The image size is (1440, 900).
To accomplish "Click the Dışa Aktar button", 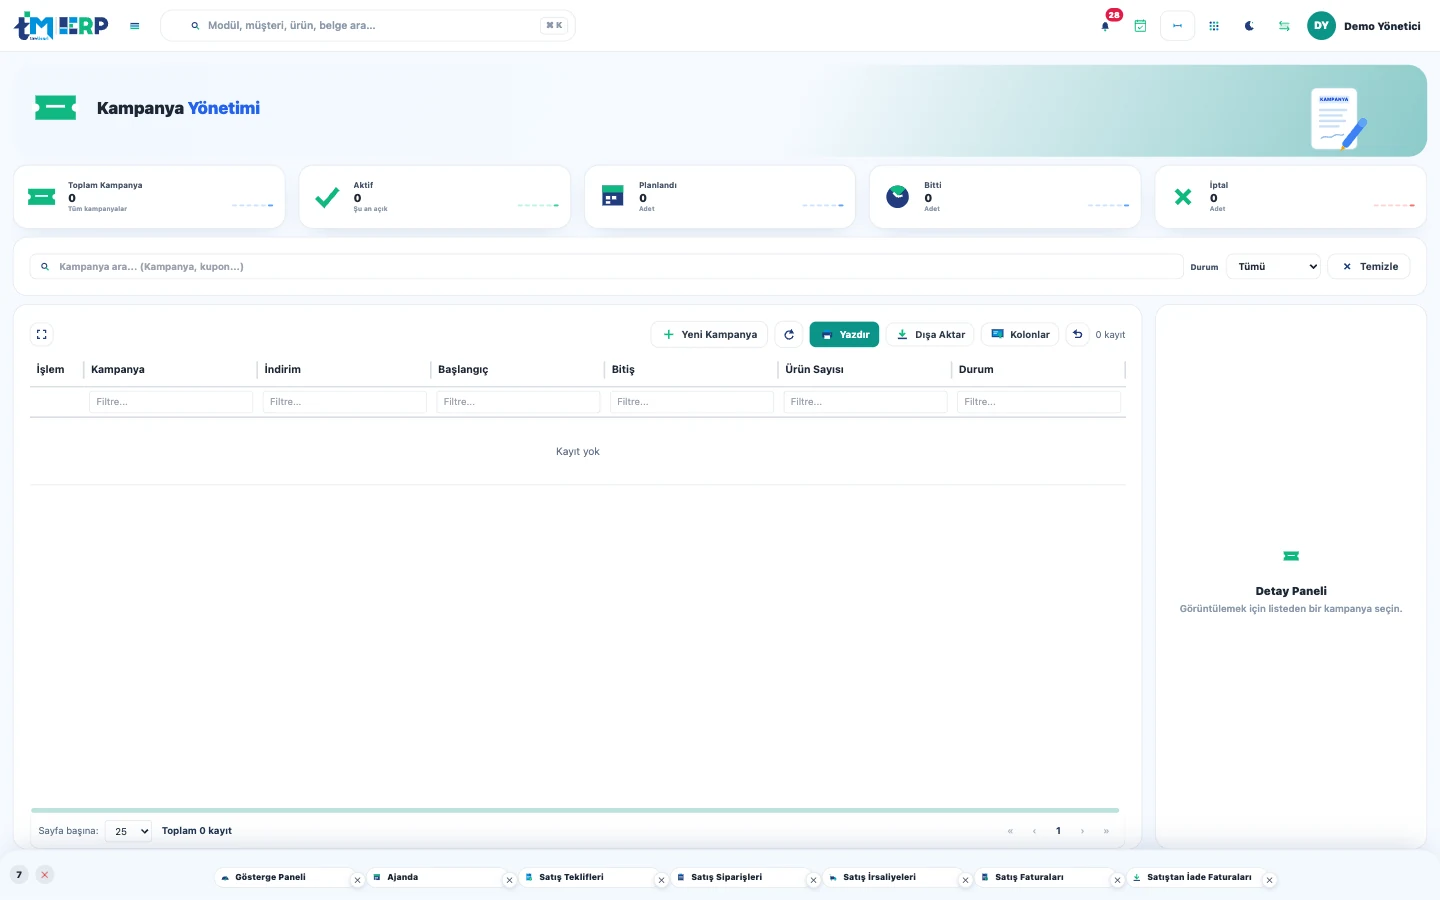I will [x=930, y=334].
